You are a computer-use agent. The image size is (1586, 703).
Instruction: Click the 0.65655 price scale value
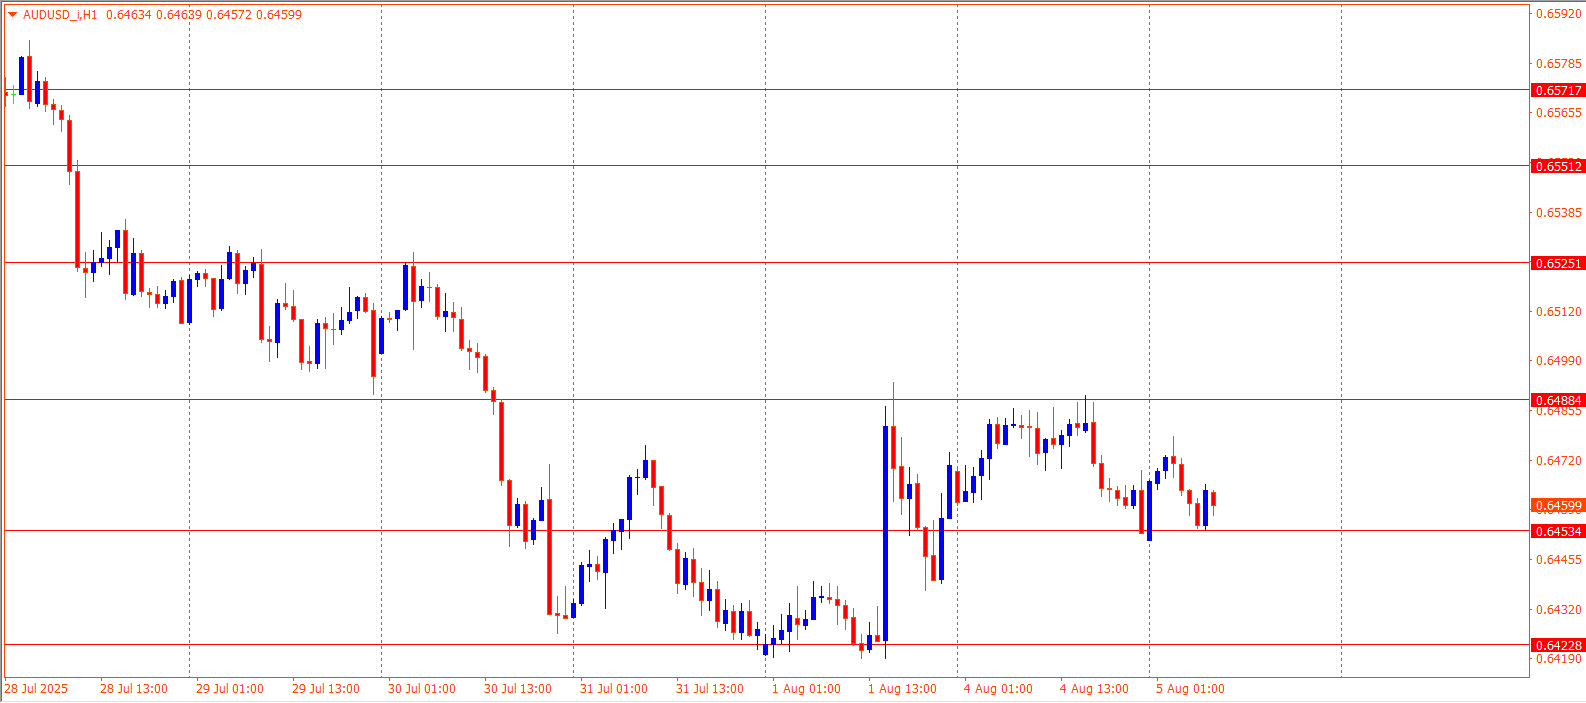coord(1559,113)
